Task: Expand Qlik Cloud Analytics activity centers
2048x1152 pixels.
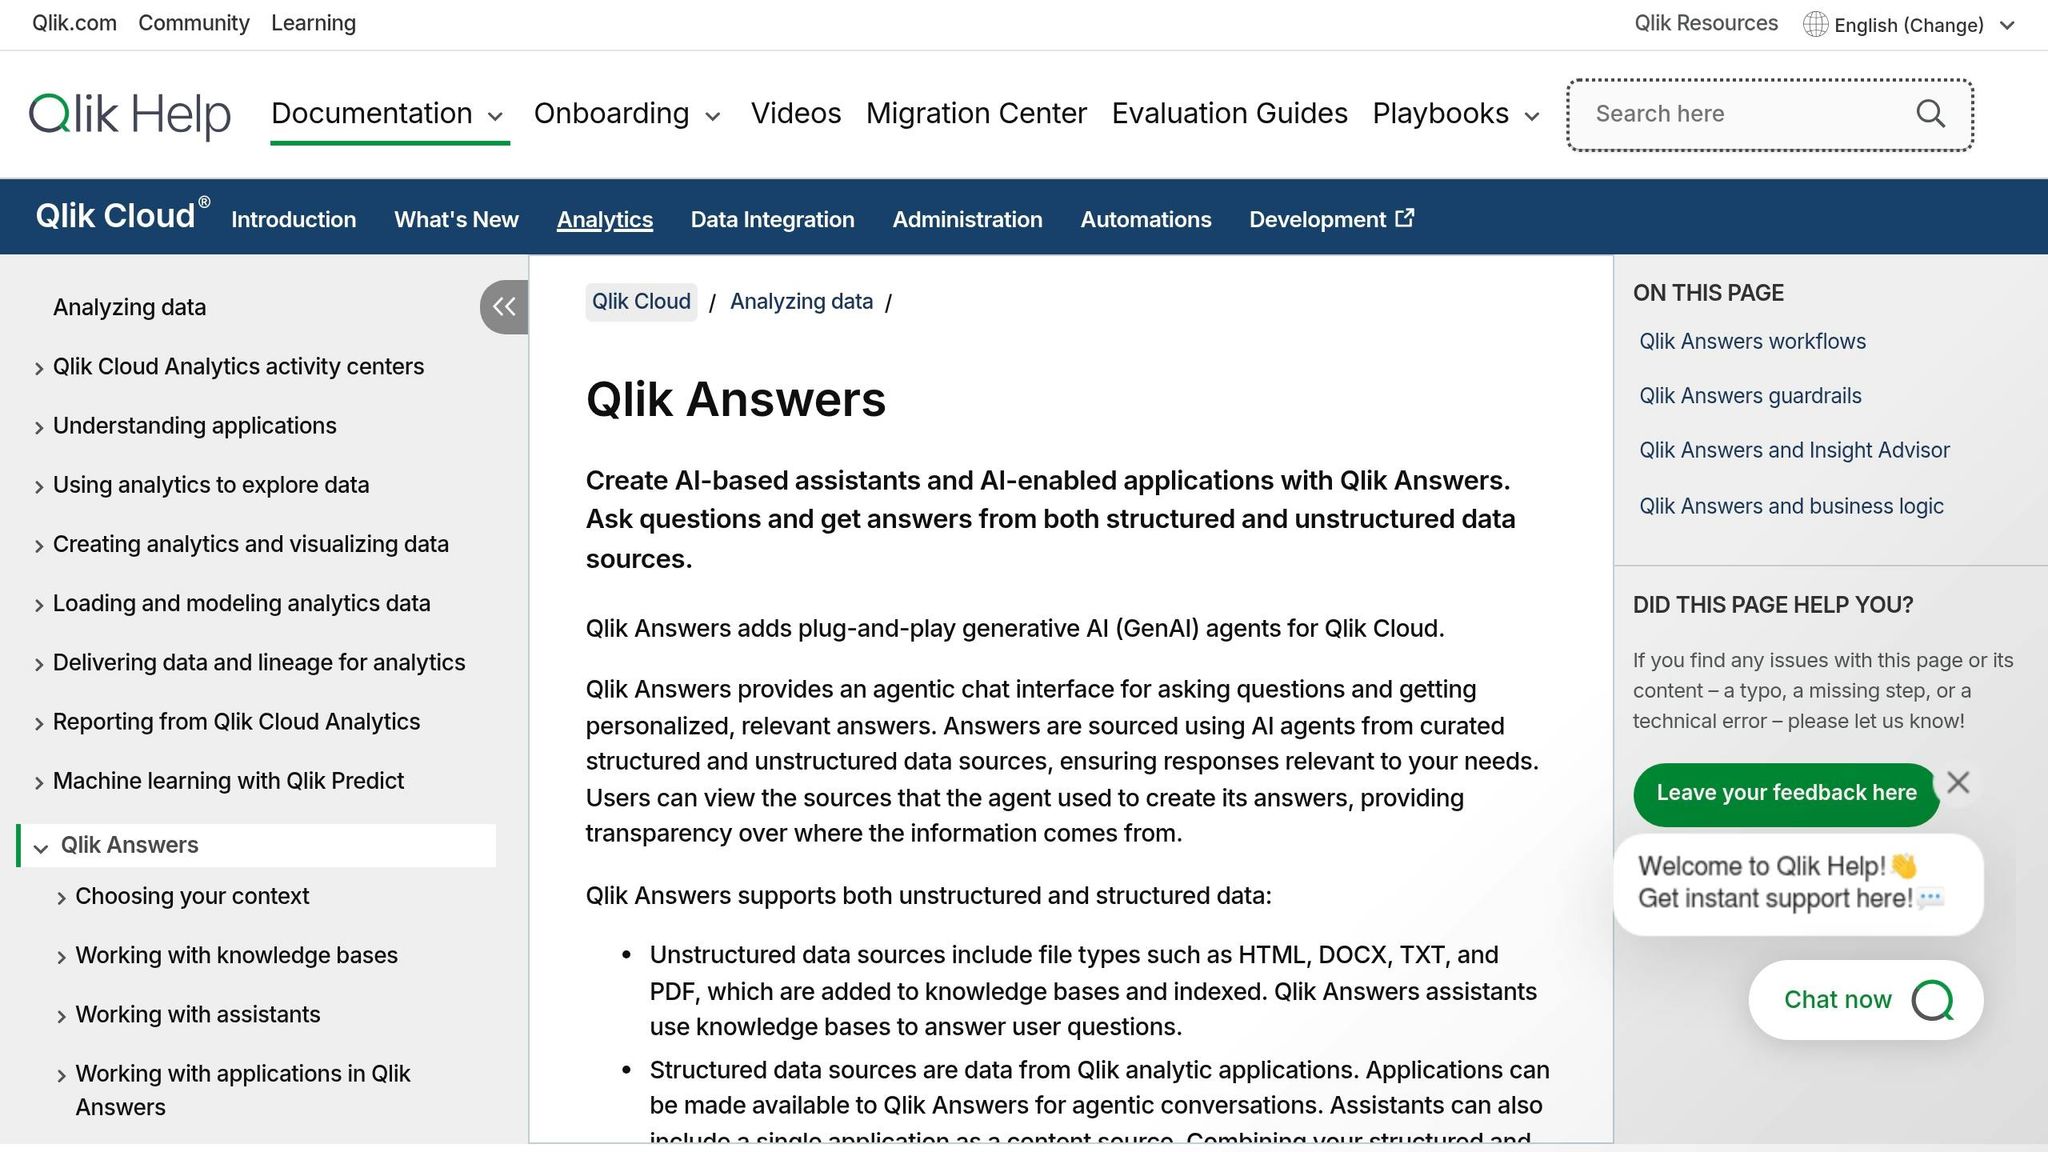Action: [x=39, y=368]
